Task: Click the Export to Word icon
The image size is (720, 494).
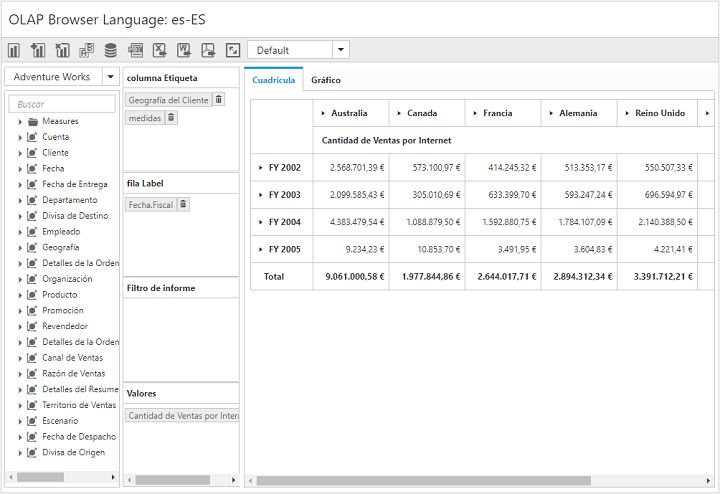Action: (x=184, y=50)
